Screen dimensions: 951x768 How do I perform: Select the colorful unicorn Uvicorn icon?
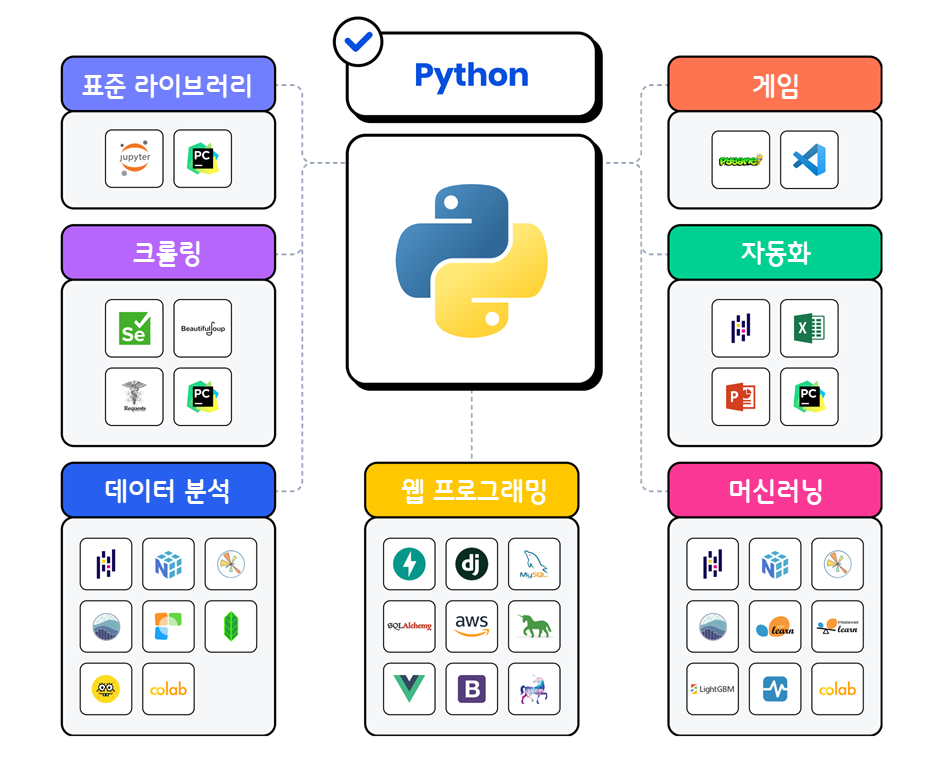[534, 689]
